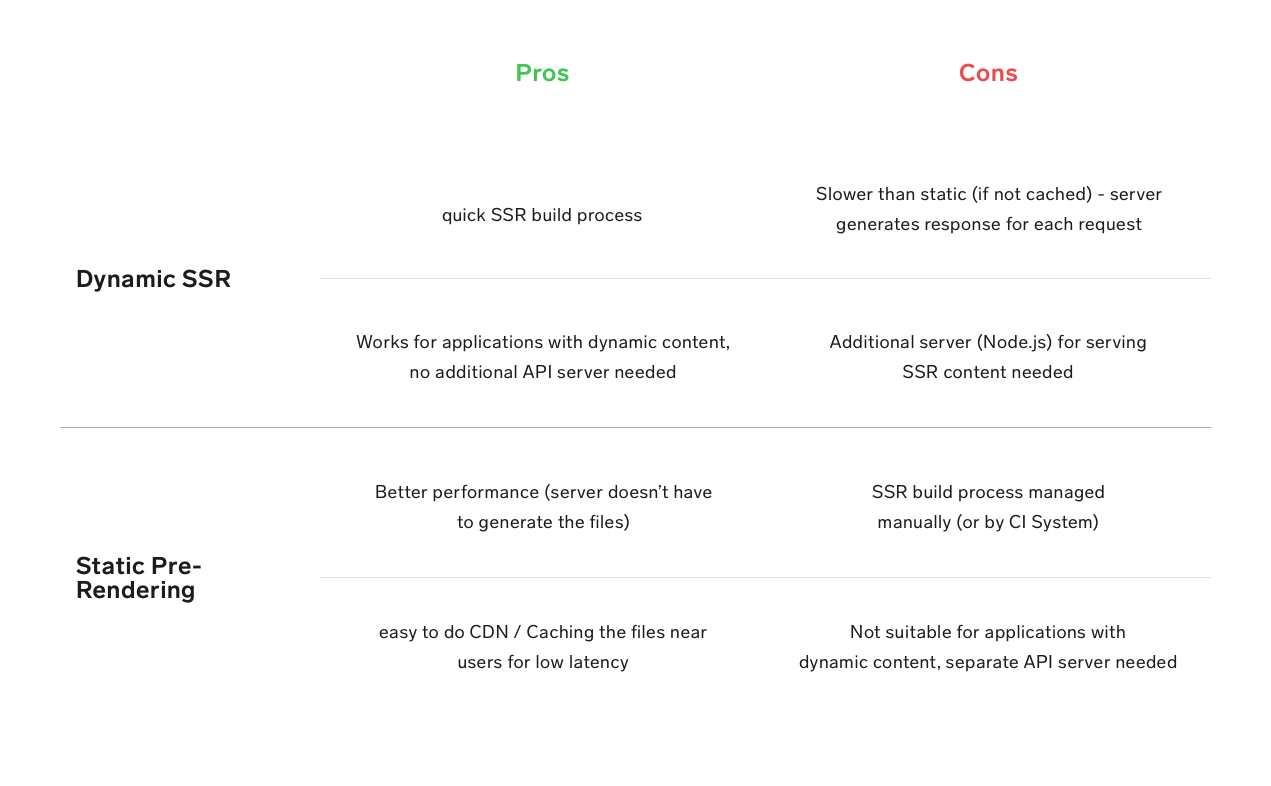Click the "Better performance" pro cell

click(x=543, y=506)
